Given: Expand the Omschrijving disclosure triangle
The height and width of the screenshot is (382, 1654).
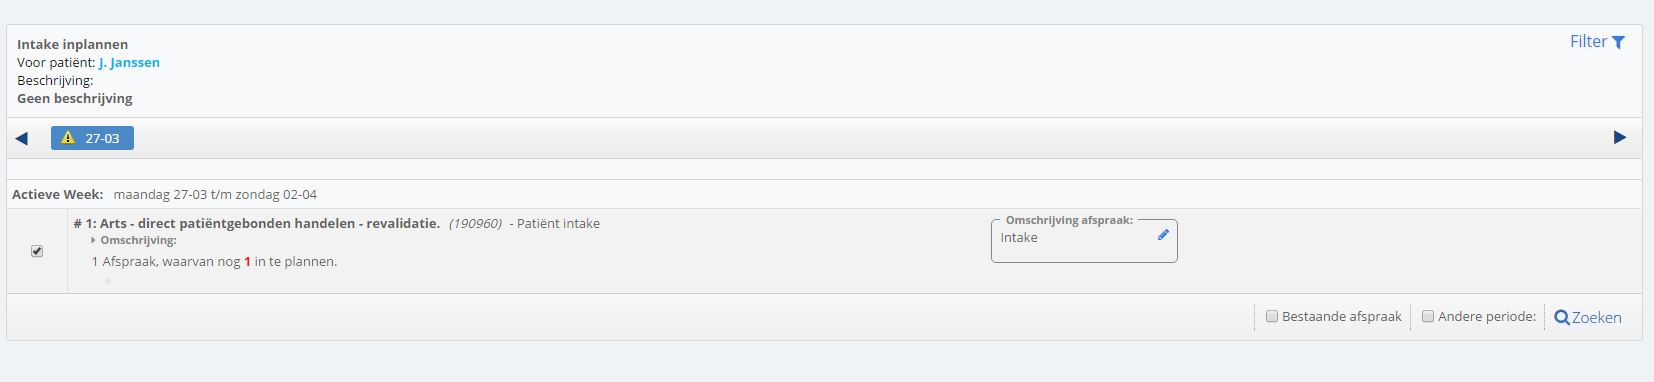Looking at the screenshot, I should click(93, 240).
